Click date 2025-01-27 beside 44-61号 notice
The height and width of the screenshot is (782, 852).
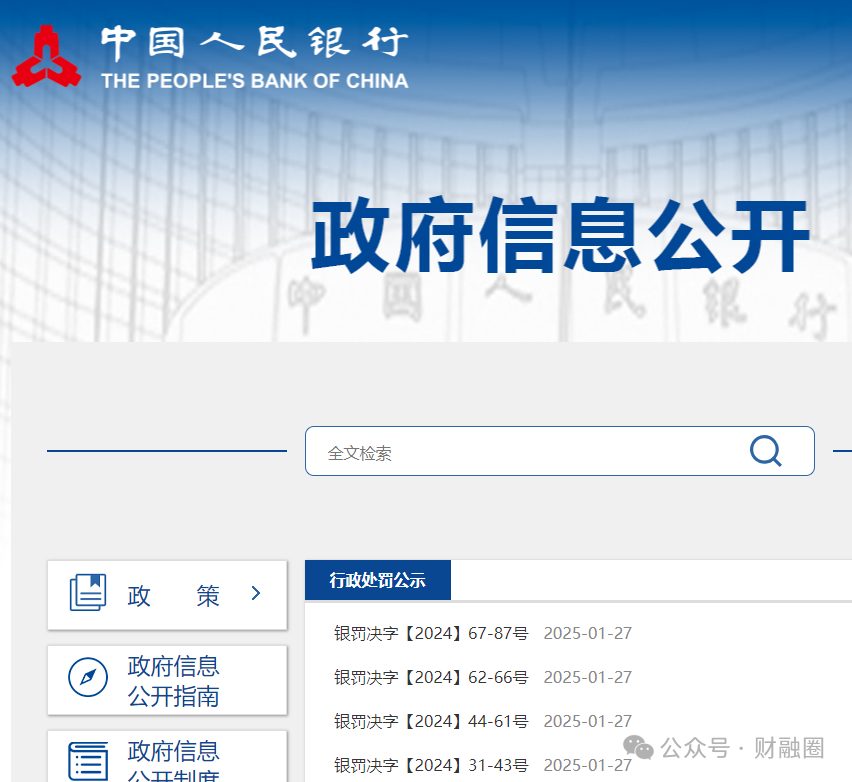(588, 721)
